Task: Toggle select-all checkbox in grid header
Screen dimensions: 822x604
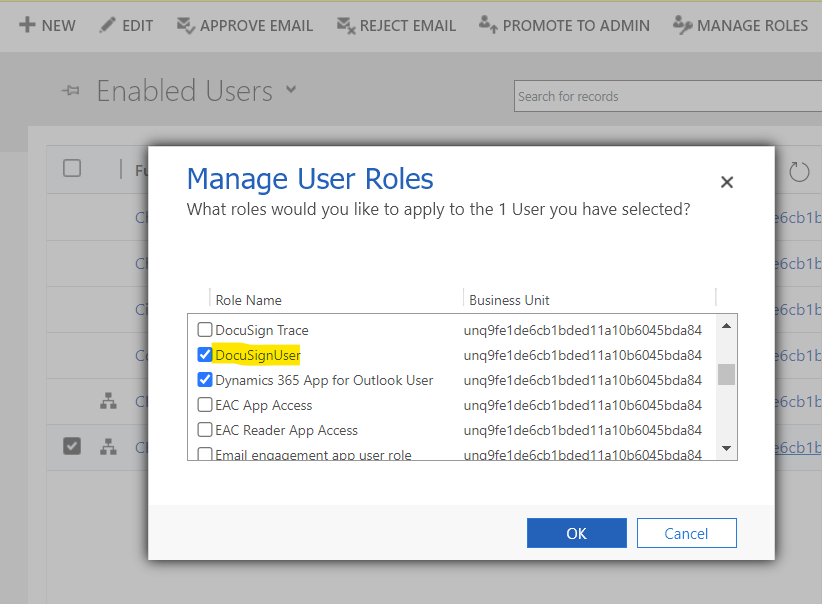Action: (72, 168)
